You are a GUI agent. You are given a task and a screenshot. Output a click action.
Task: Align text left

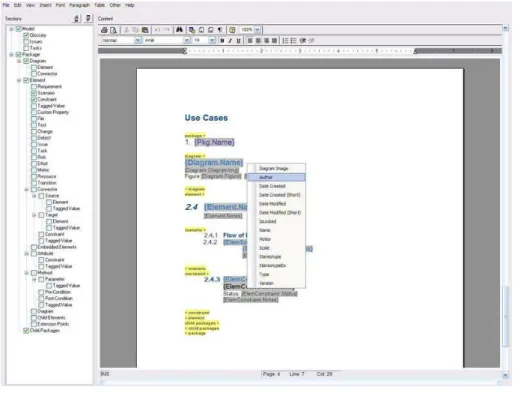click(250, 41)
